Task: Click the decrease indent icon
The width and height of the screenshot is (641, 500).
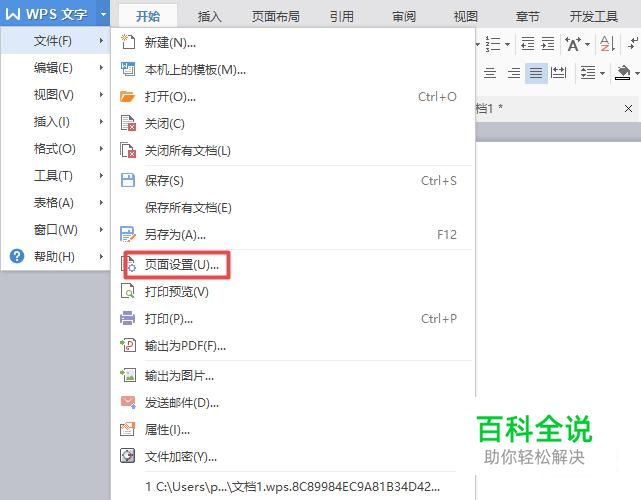Action: pos(527,43)
